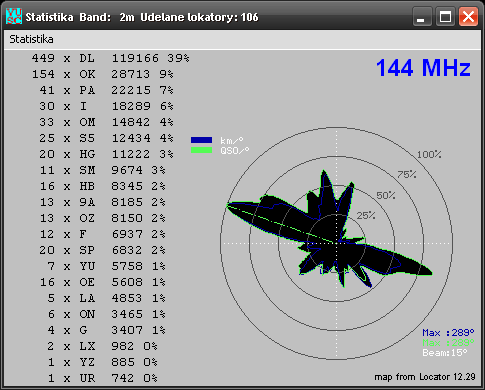Screen dimensions: 485x390
Task: Click the map from Locator 12.29 text
Action: click(425, 377)
